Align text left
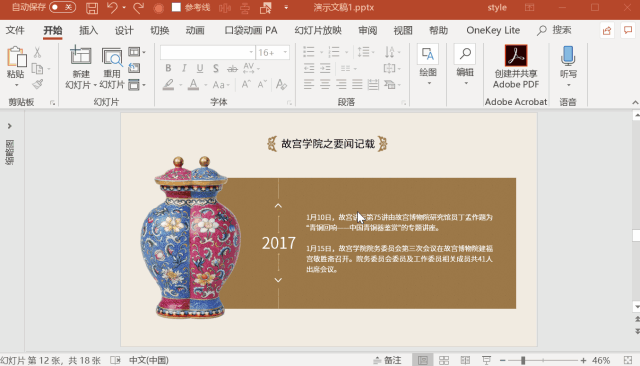Screen dimensions: 640x366 [x=309, y=84]
